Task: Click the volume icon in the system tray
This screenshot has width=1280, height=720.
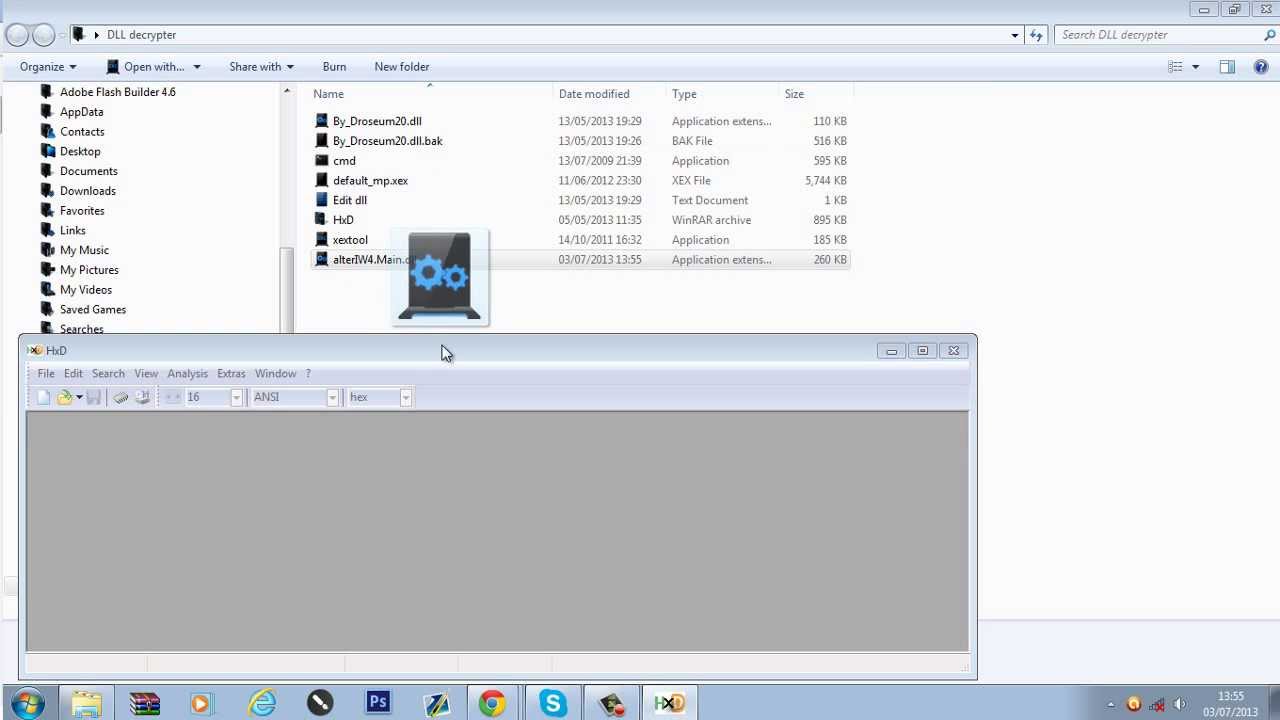Action: tap(1180, 704)
